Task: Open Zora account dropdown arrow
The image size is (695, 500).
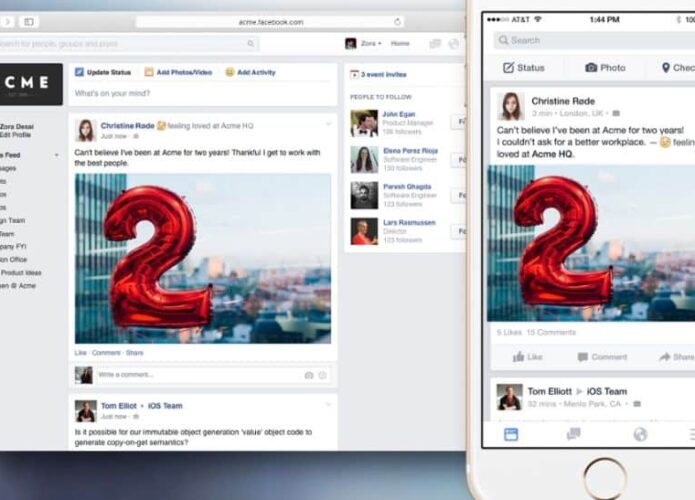Action: coord(379,43)
